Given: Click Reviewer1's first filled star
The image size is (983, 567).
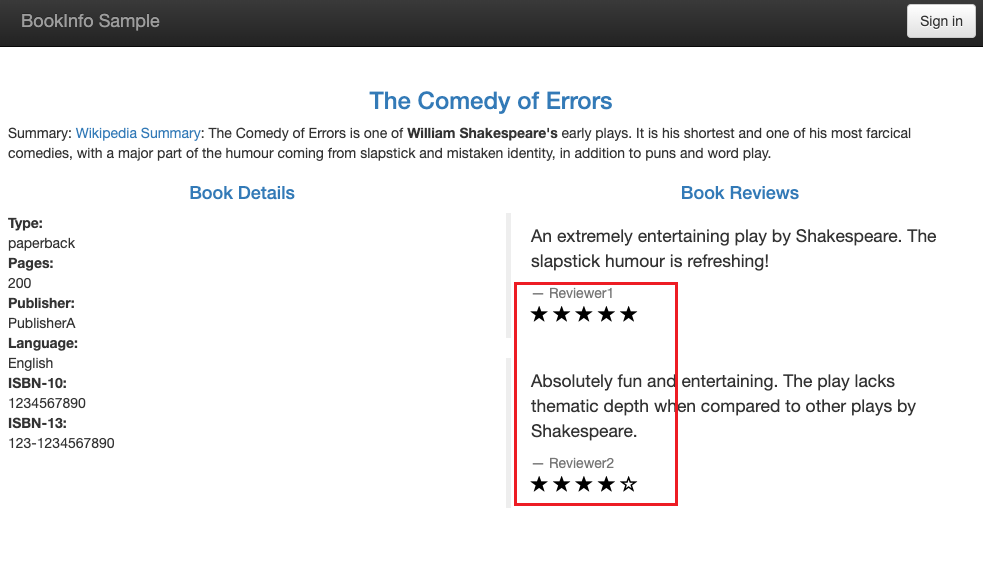Looking at the screenshot, I should pos(539,314).
